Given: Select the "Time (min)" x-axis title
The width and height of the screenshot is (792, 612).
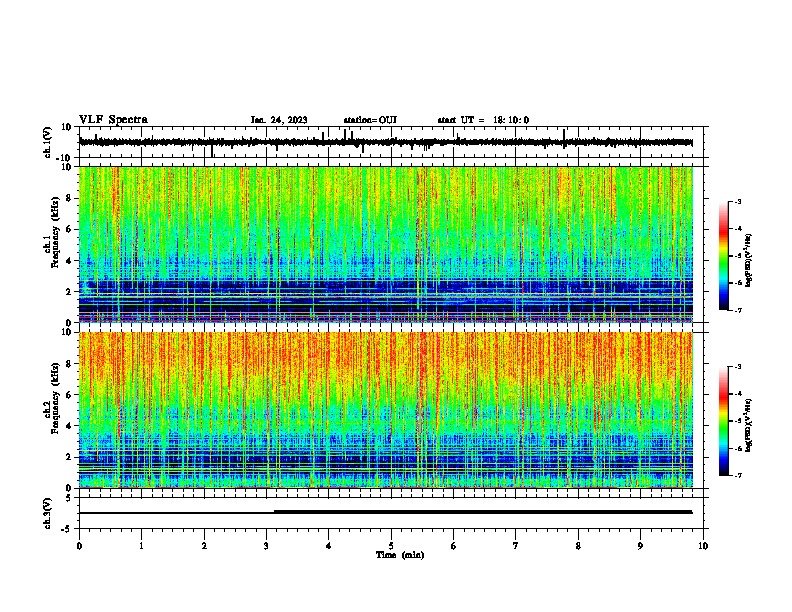Looking at the screenshot, I should coord(400,555).
